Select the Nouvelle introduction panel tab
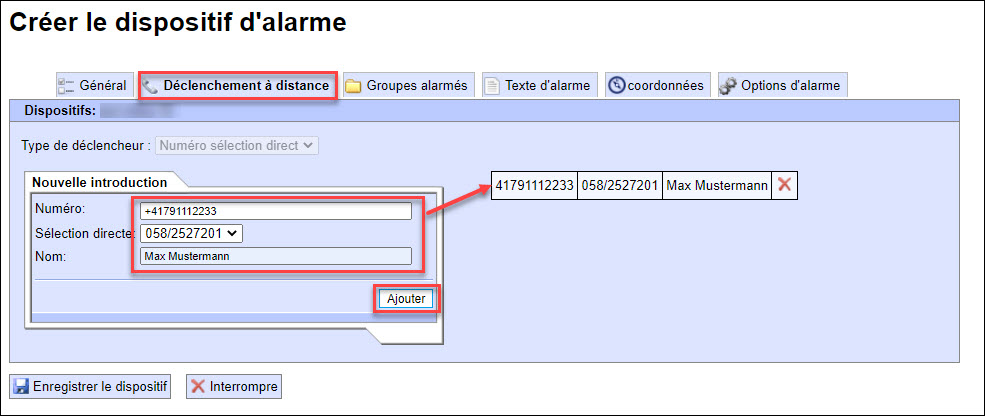 coord(100,182)
